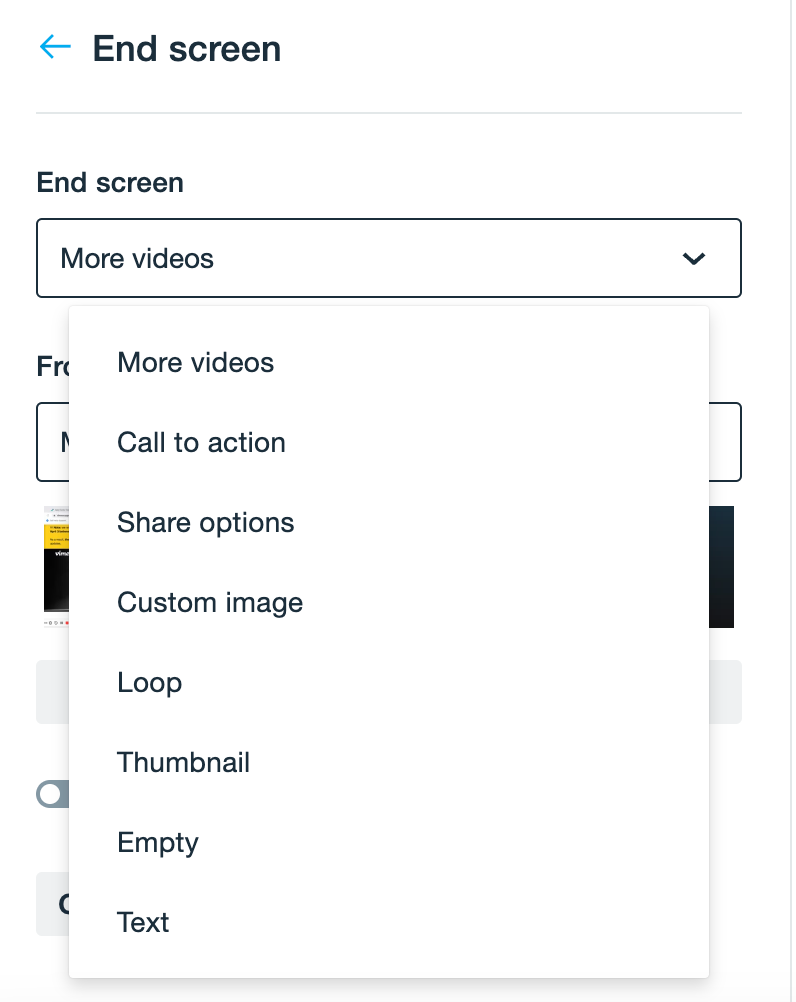Select Empty end screen type

[x=158, y=842]
